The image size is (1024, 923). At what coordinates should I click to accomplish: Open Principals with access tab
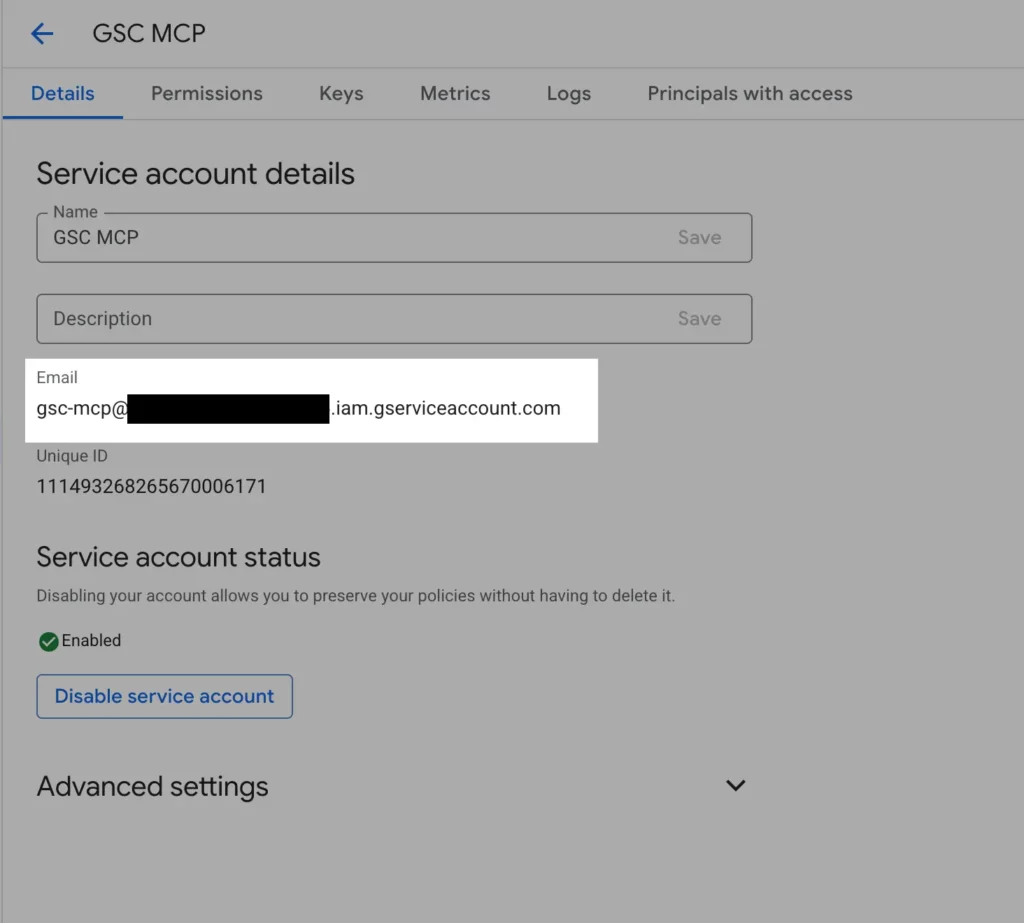click(x=750, y=93)
